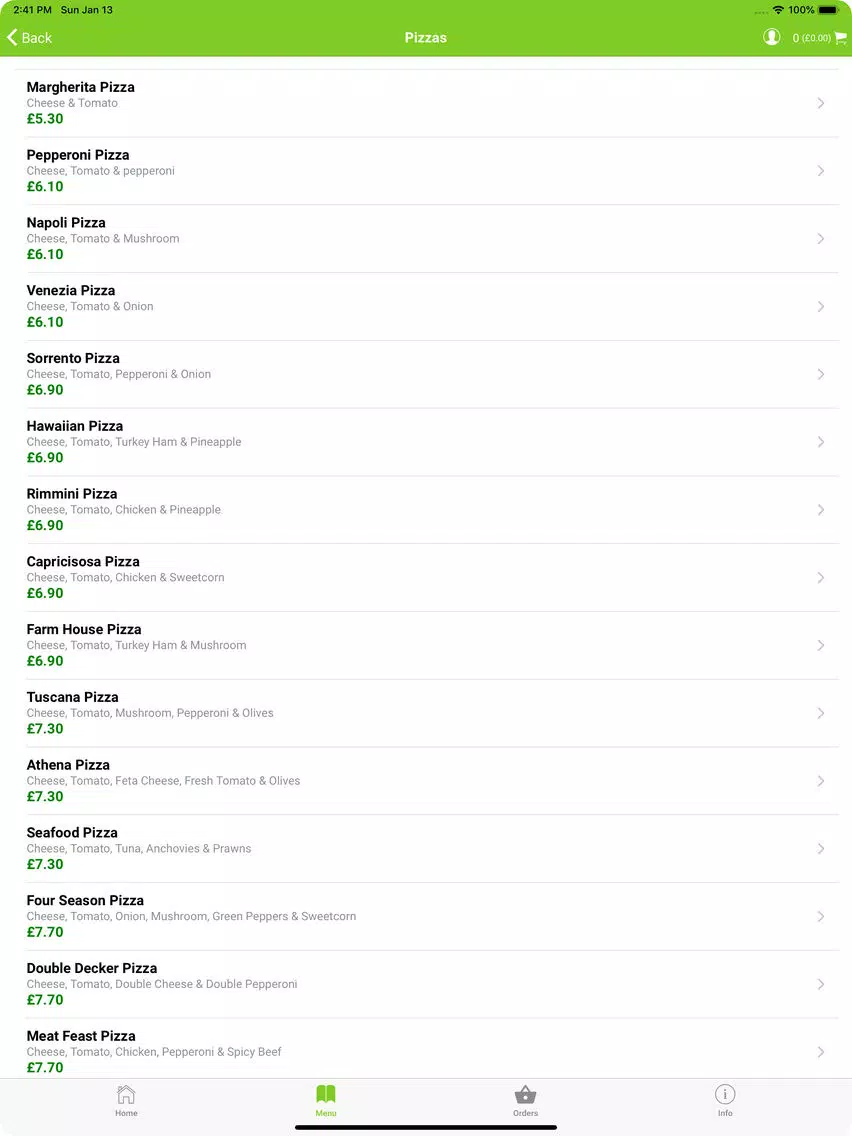Expand Sorrento Pizza chevron arrow

821,374
